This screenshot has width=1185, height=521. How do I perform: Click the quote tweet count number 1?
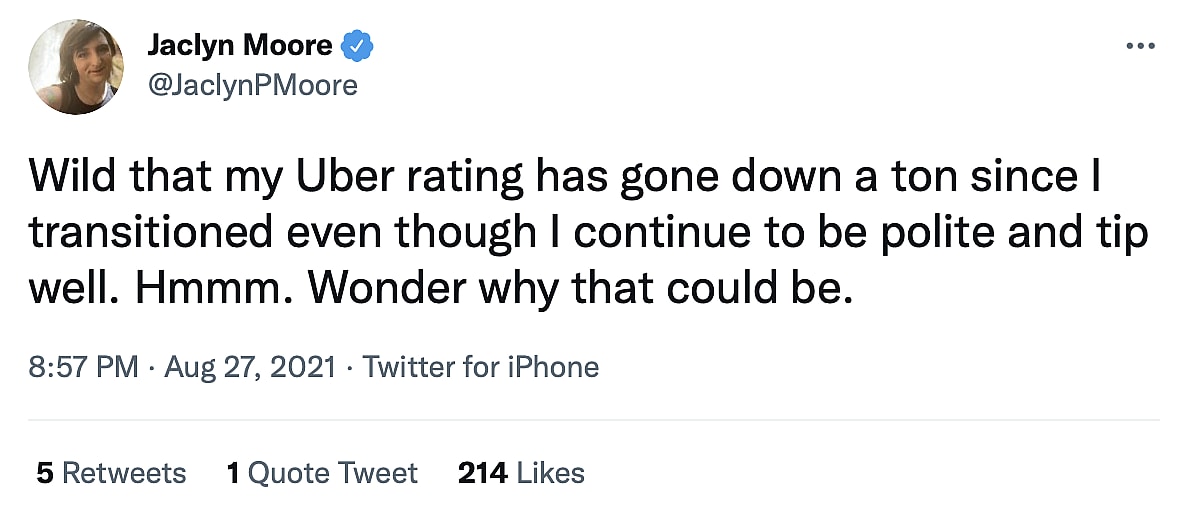[x=233, y=472]
